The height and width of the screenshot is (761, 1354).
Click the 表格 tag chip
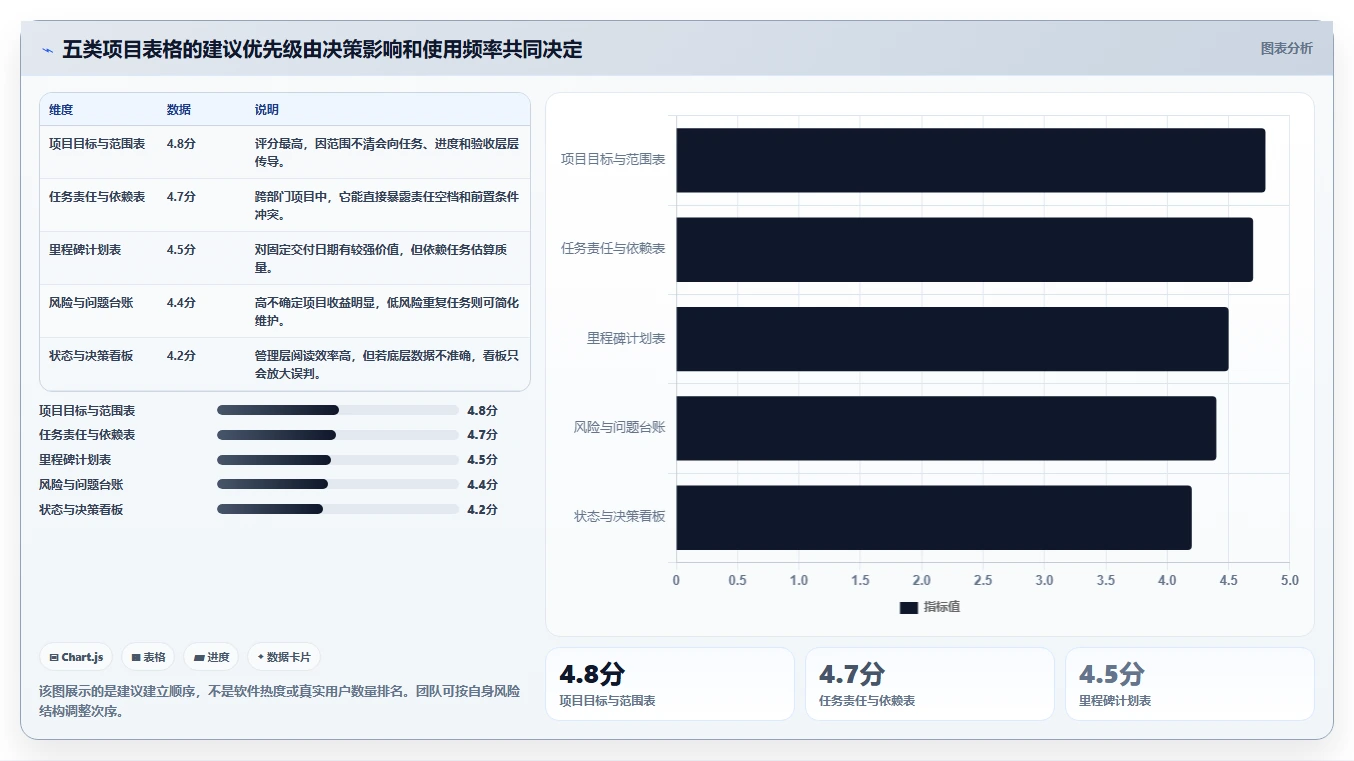click(148, 657)
